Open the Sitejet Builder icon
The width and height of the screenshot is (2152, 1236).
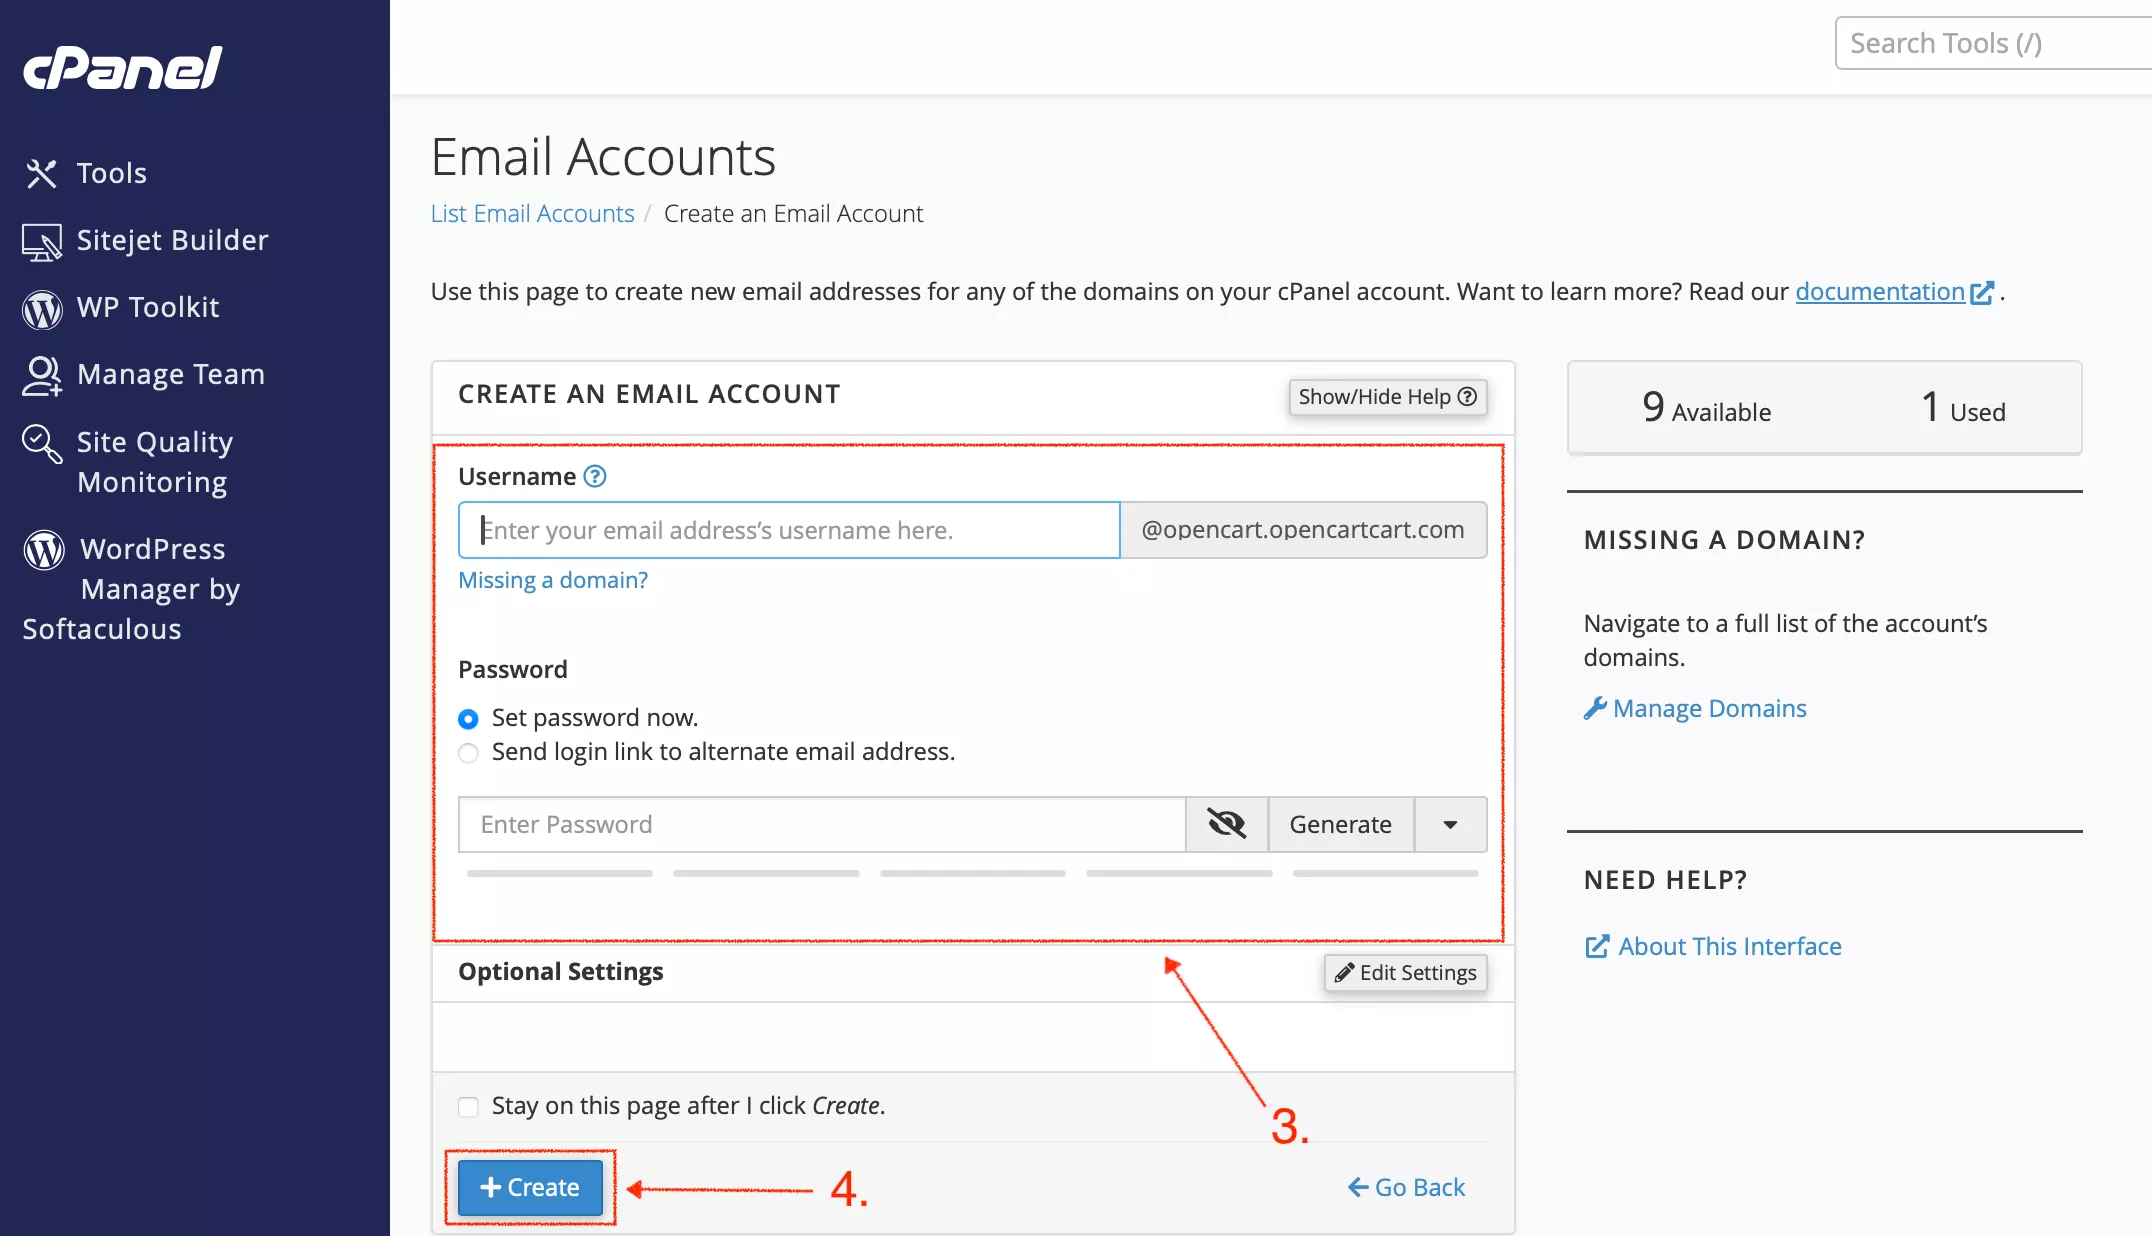point(41,241)
